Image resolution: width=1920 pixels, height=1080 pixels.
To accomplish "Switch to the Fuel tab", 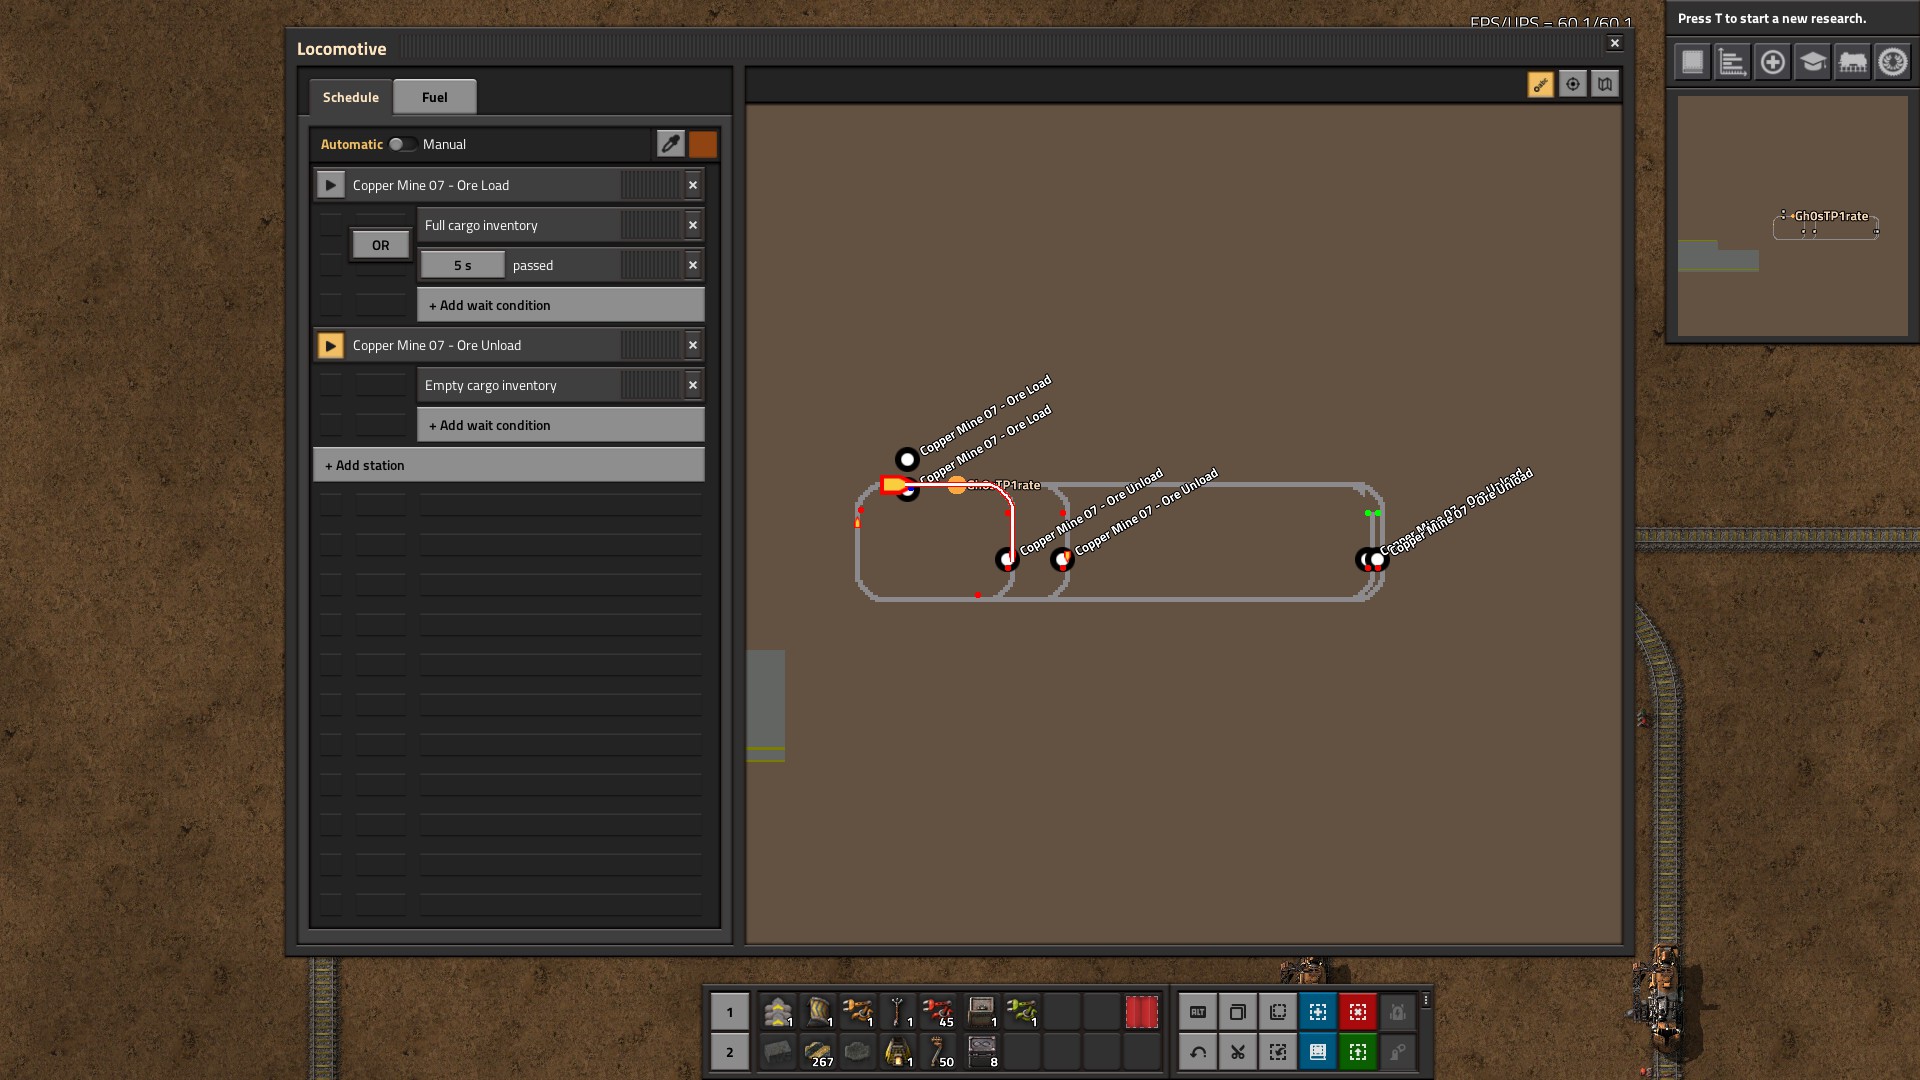I will [435, 97].
